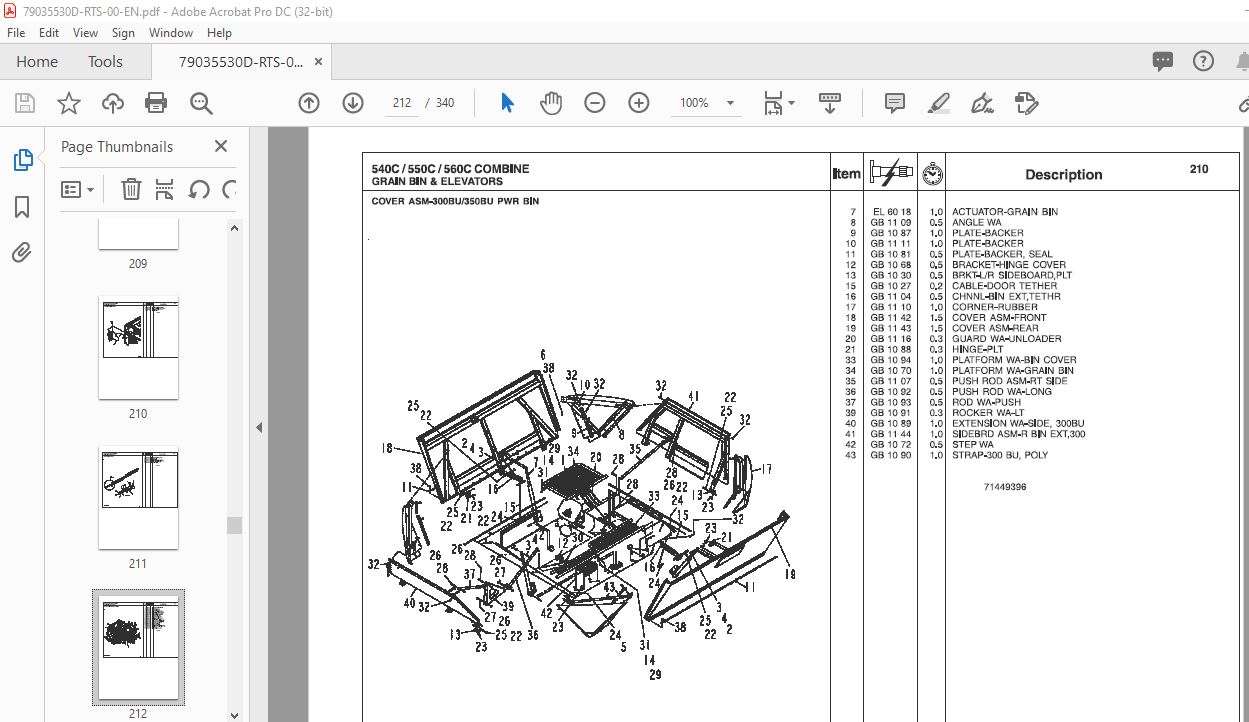Viewport: 1249px width, 722px height.
Task: Bookmark this file with the star icon
Action: click(68, 103)
